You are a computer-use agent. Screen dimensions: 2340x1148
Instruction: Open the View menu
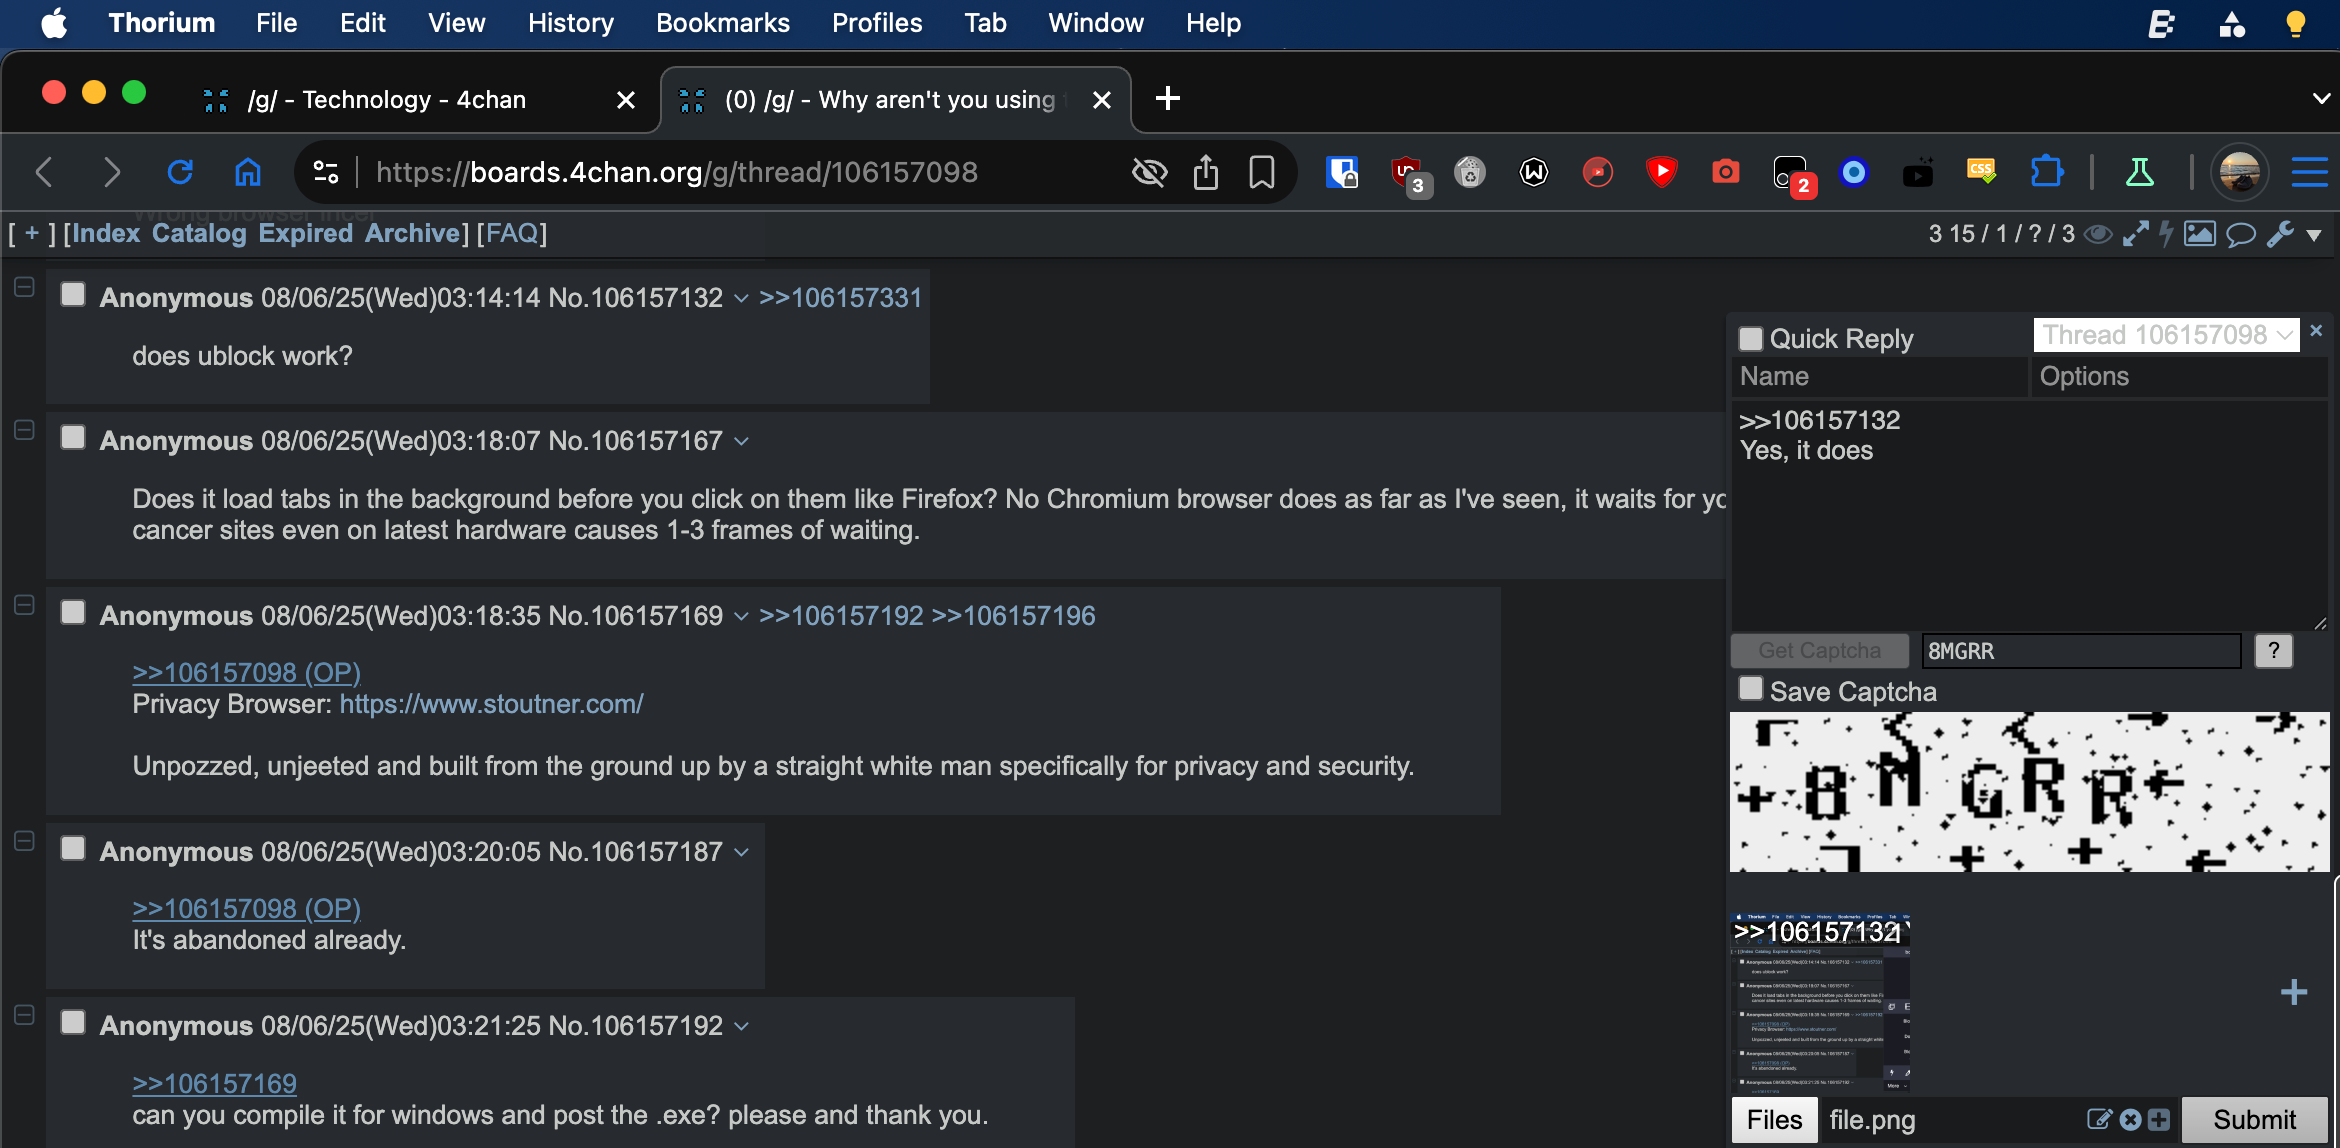(x=456, y=23)
